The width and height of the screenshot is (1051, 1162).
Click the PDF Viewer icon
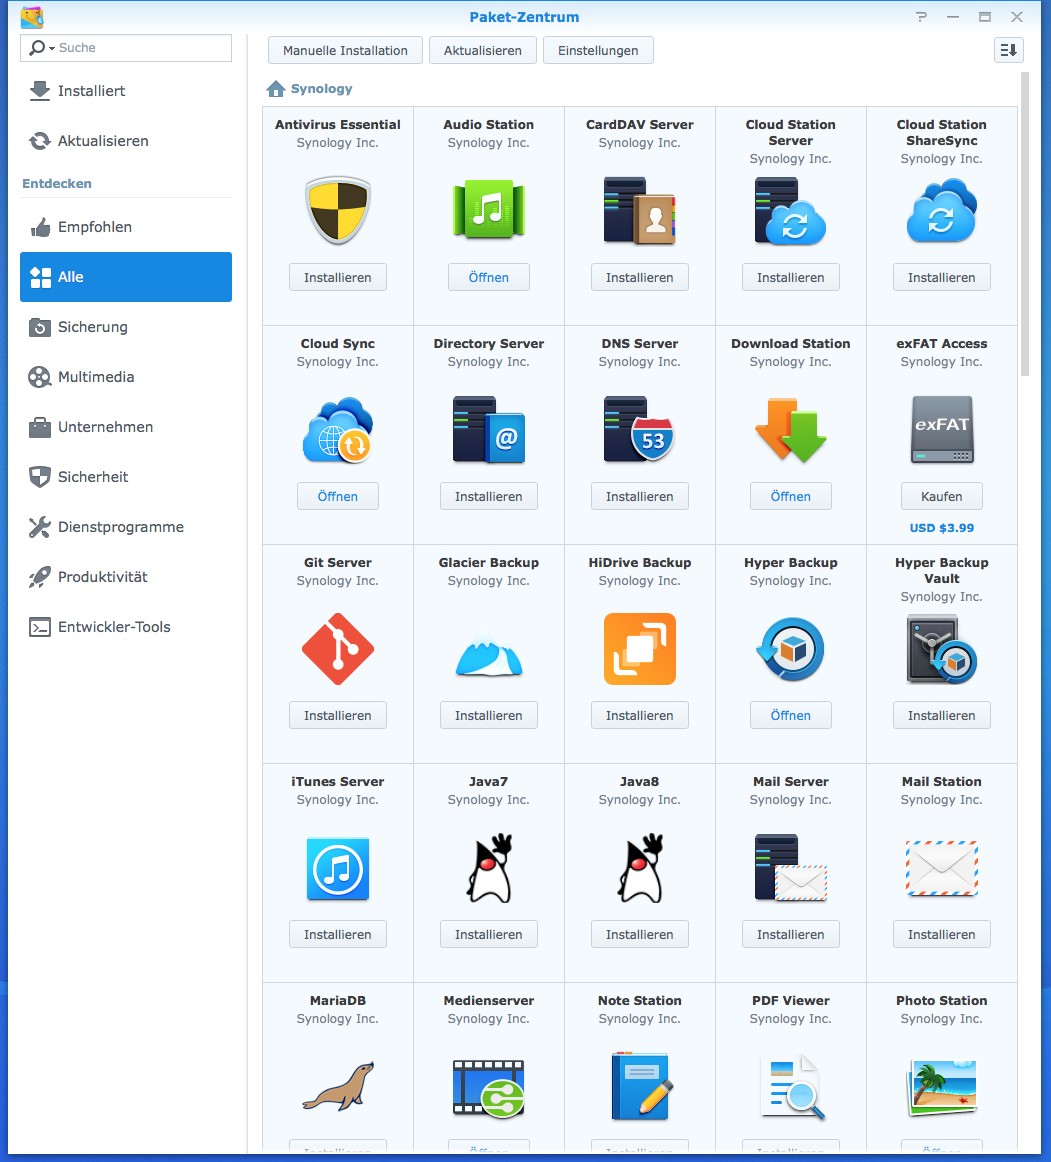point(792,1086)
